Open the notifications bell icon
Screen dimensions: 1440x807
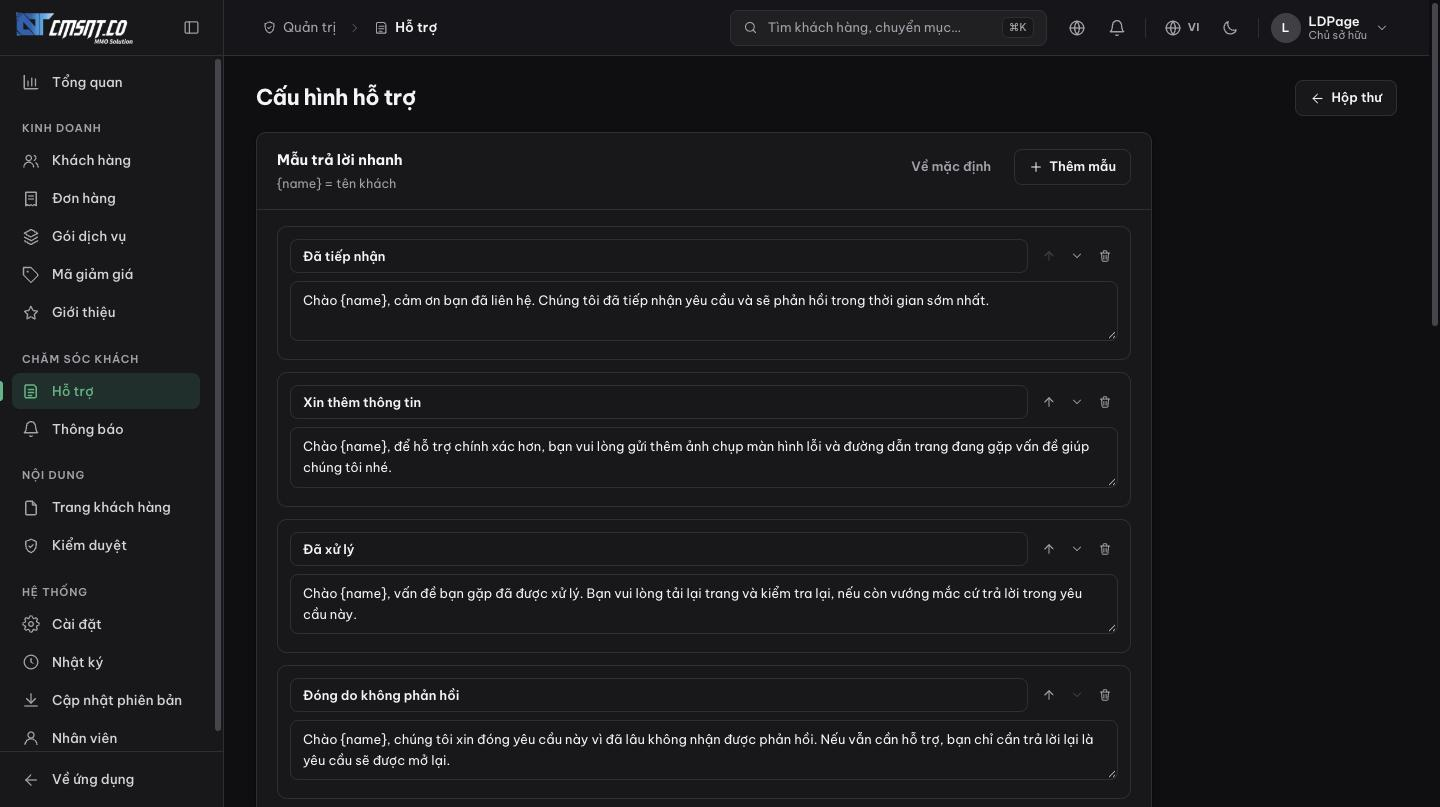[1117, 28]
